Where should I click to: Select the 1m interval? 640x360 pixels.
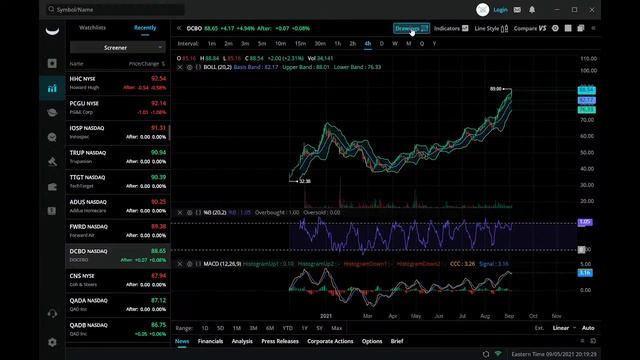(x=211, y=43)
